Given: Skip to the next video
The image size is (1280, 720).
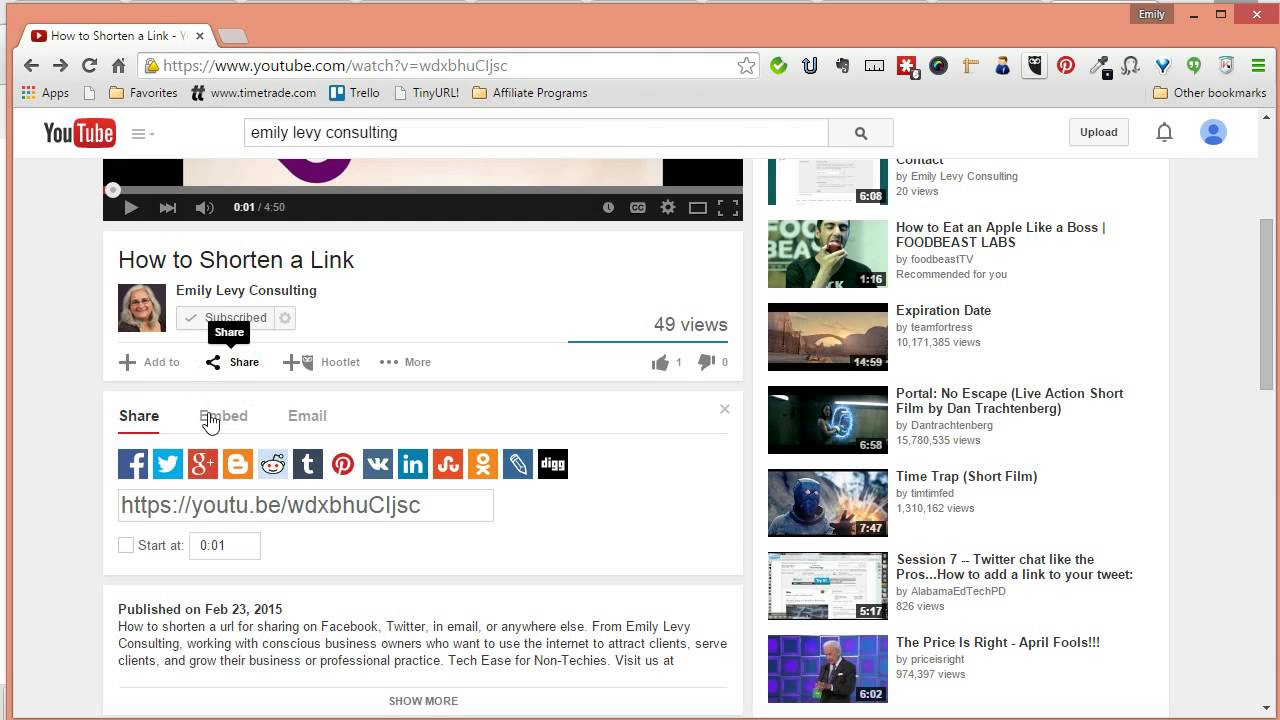Looking at the screenshot, I should [x=168, y=207].
